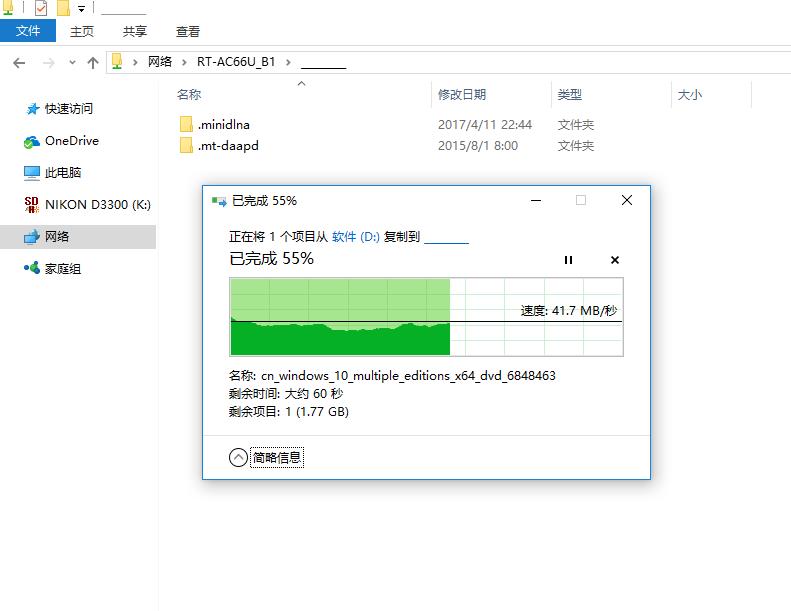The image size is (791, 611).
Task: Select the .mt-daapd folder icon
Action: (x=186, y=145)
